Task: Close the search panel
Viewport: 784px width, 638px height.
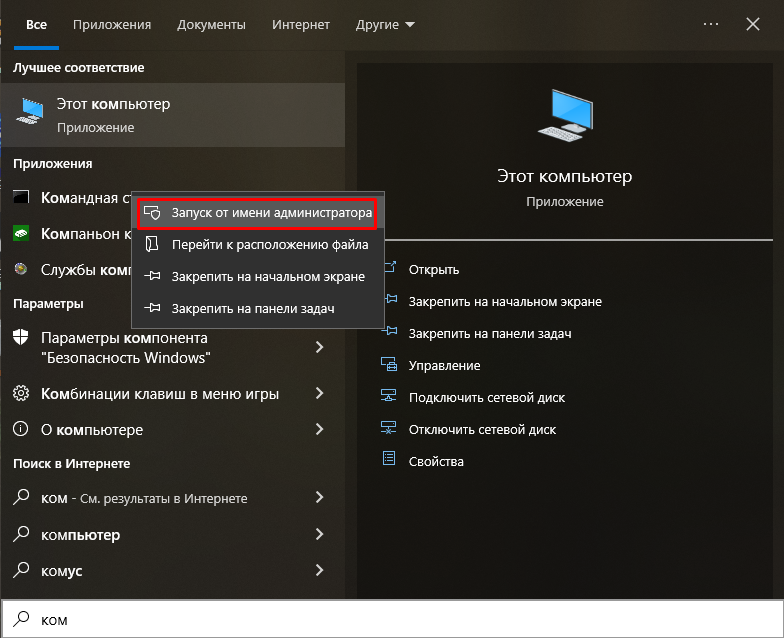Action: click(x=752, y=24)
